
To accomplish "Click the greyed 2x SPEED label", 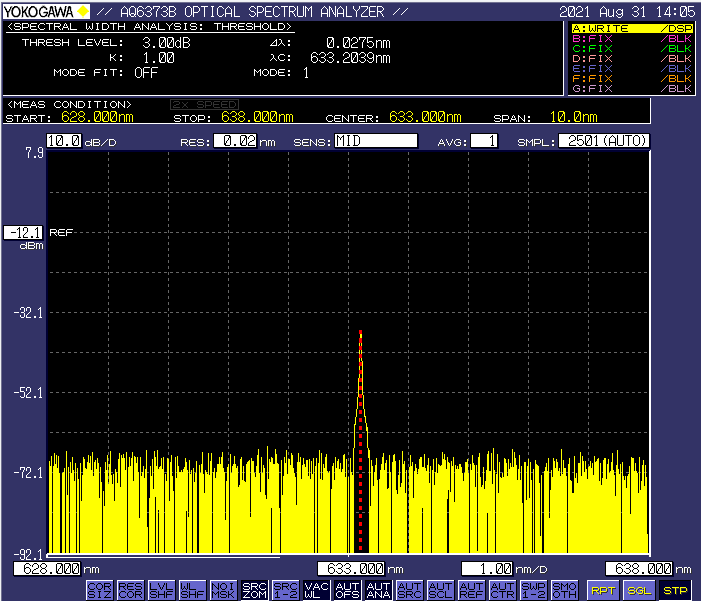I will [x=205, y=105].
